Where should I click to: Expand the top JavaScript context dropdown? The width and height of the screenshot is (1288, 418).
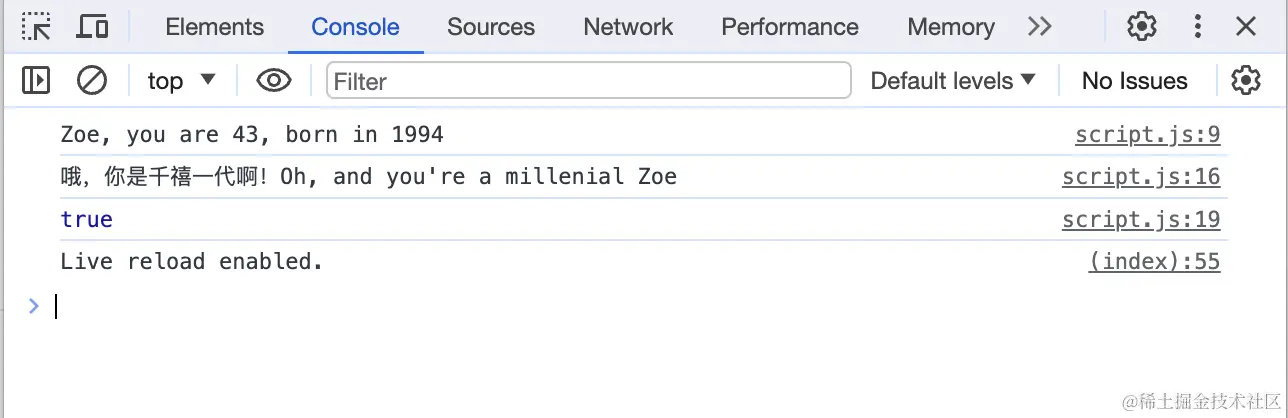pos(181,80)
